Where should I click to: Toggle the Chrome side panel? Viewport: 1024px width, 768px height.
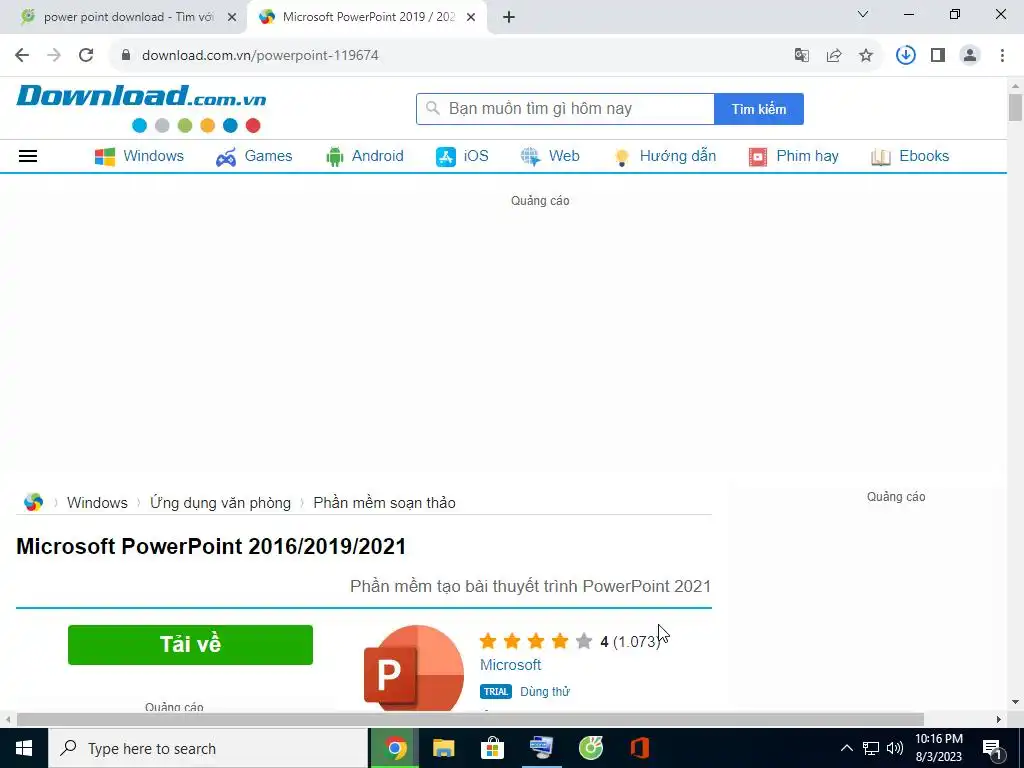coord(938,55)
